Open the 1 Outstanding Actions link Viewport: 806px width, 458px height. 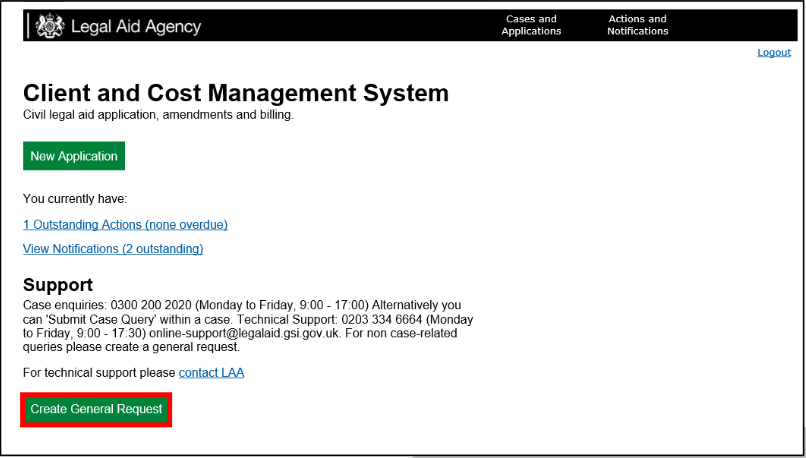click(x=125, y=225)
